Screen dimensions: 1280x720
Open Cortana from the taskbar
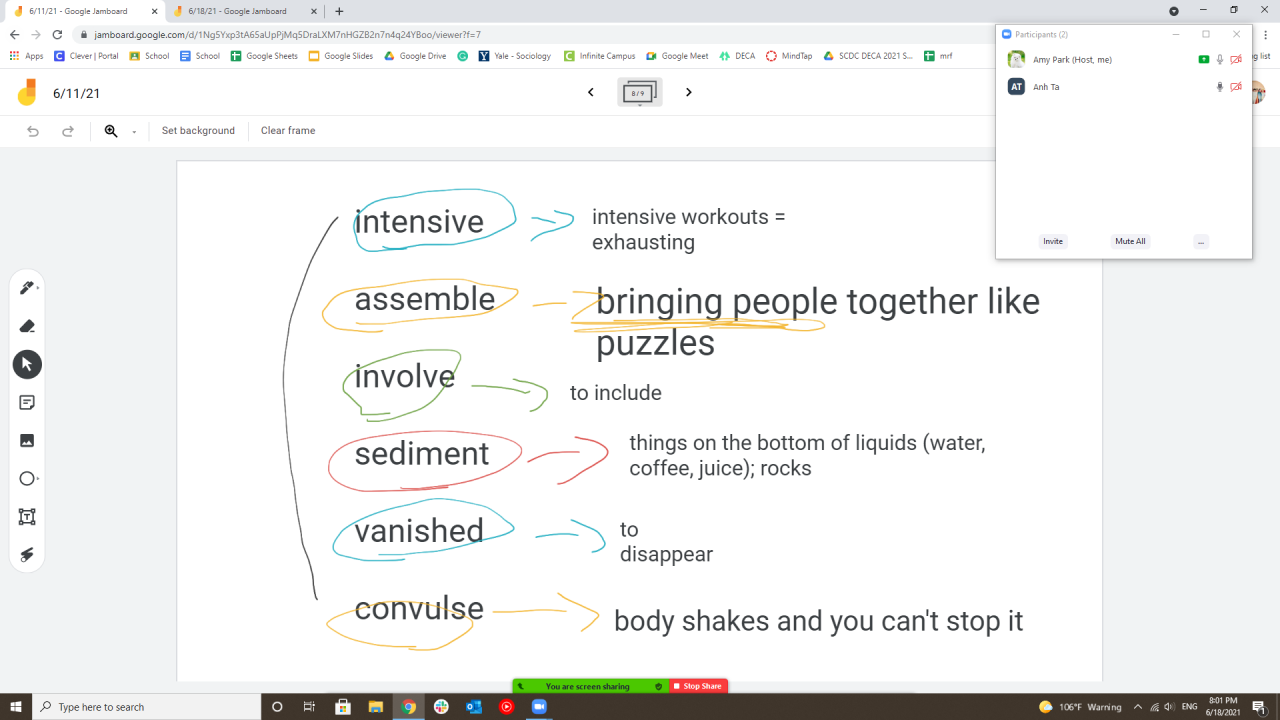coord(277,707)
